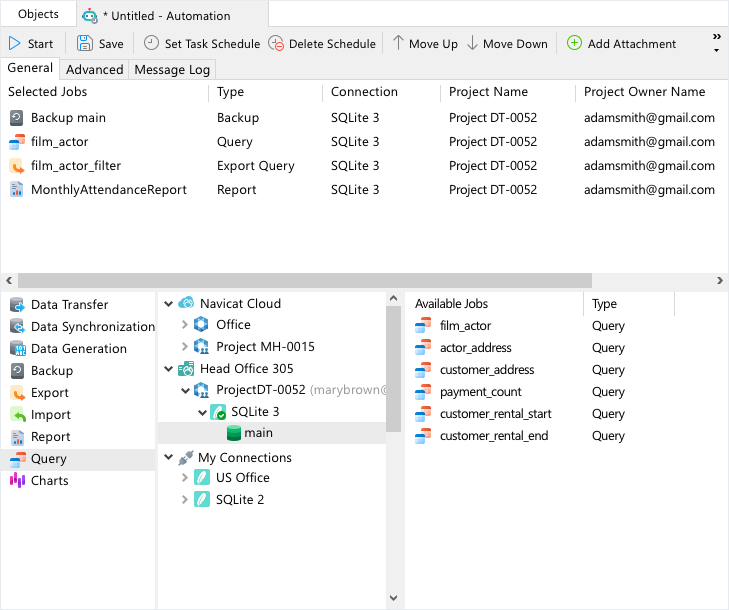Open the Advanced tab

click(x=94, y=69)
